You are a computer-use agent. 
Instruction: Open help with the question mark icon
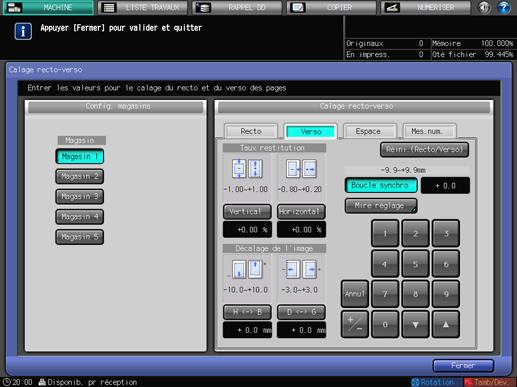click(504, 7)
